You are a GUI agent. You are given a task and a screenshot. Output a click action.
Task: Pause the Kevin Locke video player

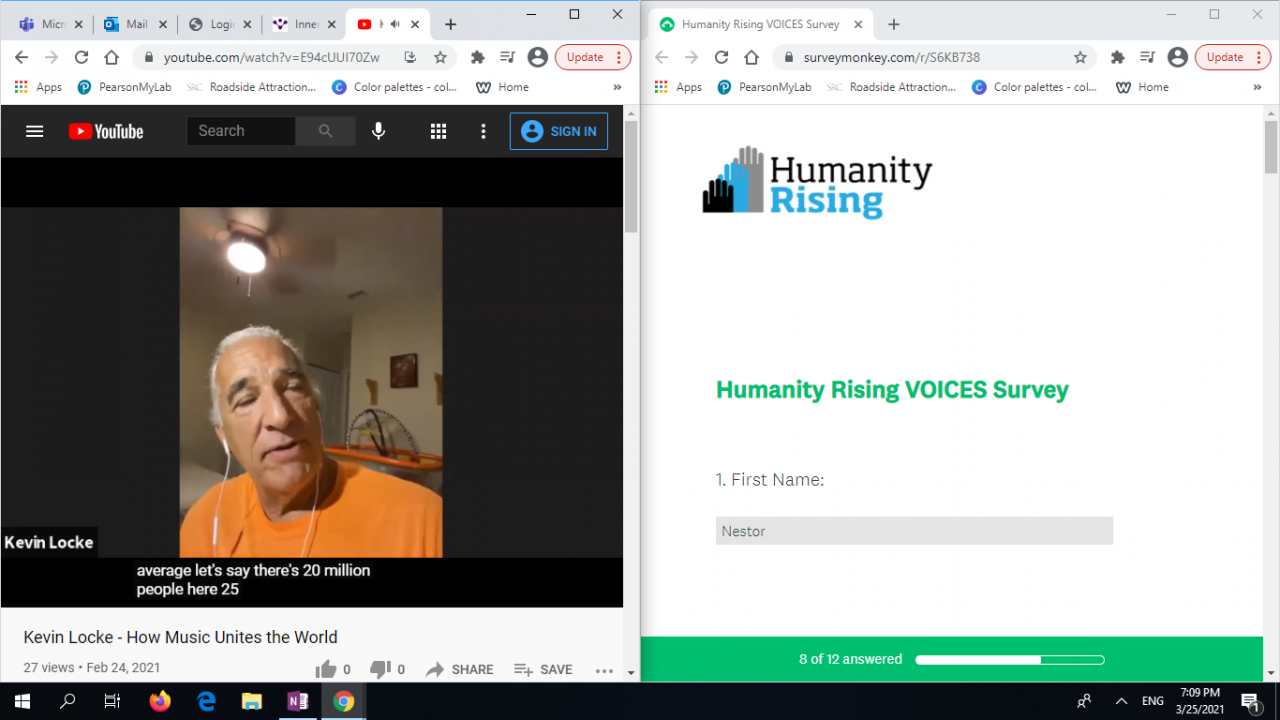[x=311, y=382]
